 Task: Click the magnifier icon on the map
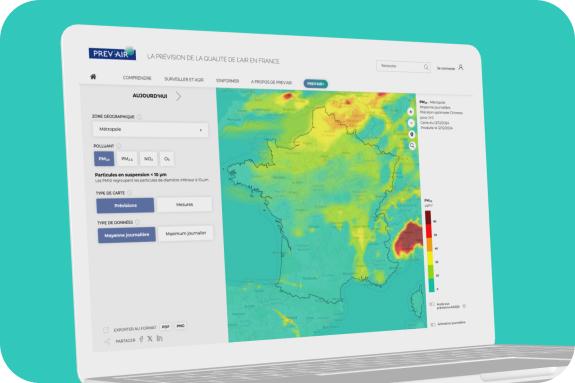pyautogui.click(x=412, y=146)
